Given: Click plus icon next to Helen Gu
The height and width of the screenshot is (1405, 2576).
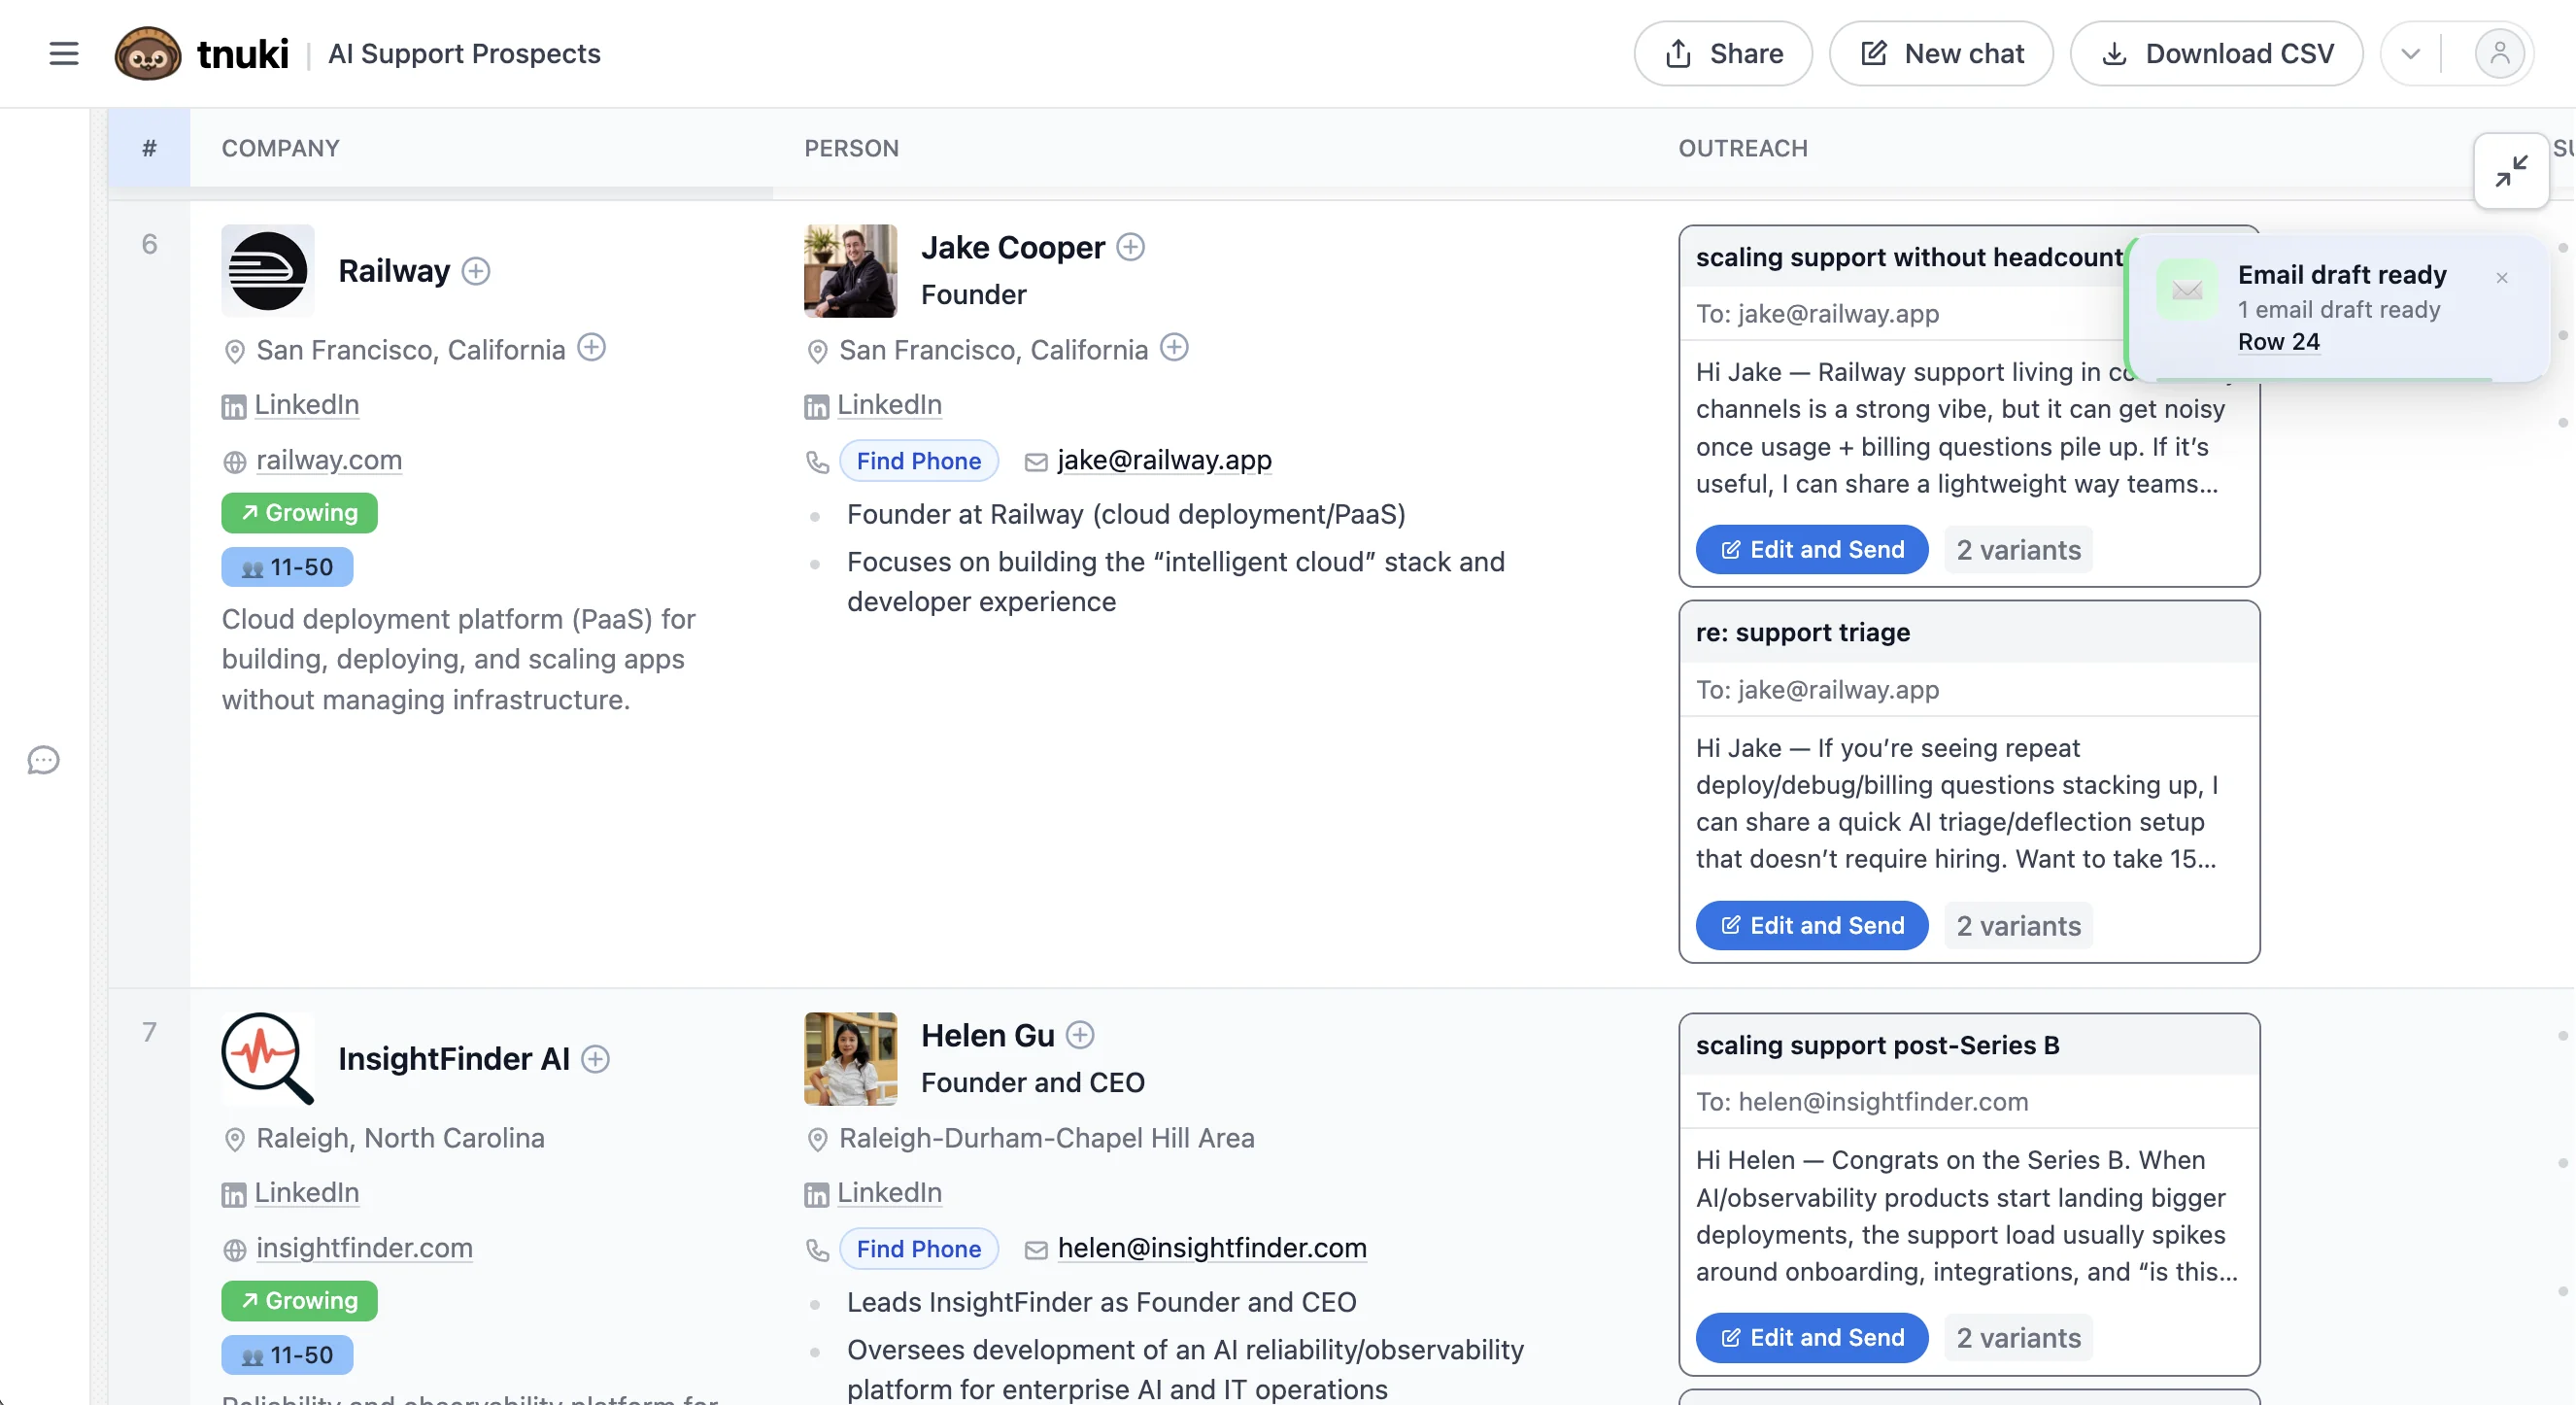Looking at the screenshot, I should point(1080,1034).
